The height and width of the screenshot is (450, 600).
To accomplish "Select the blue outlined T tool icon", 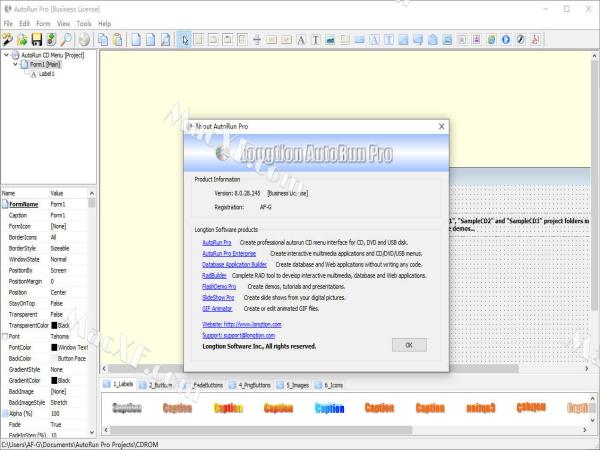I will pos(389,39).
